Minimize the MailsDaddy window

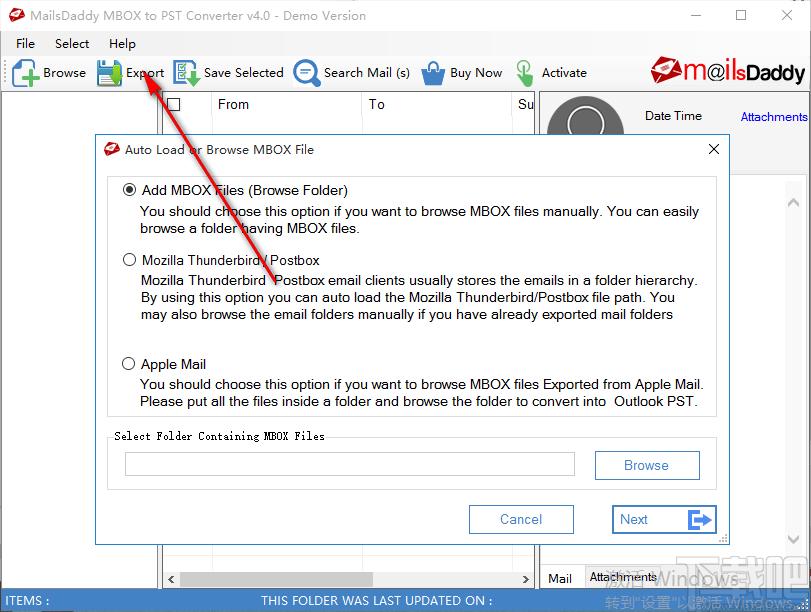[x=696, y=16]
